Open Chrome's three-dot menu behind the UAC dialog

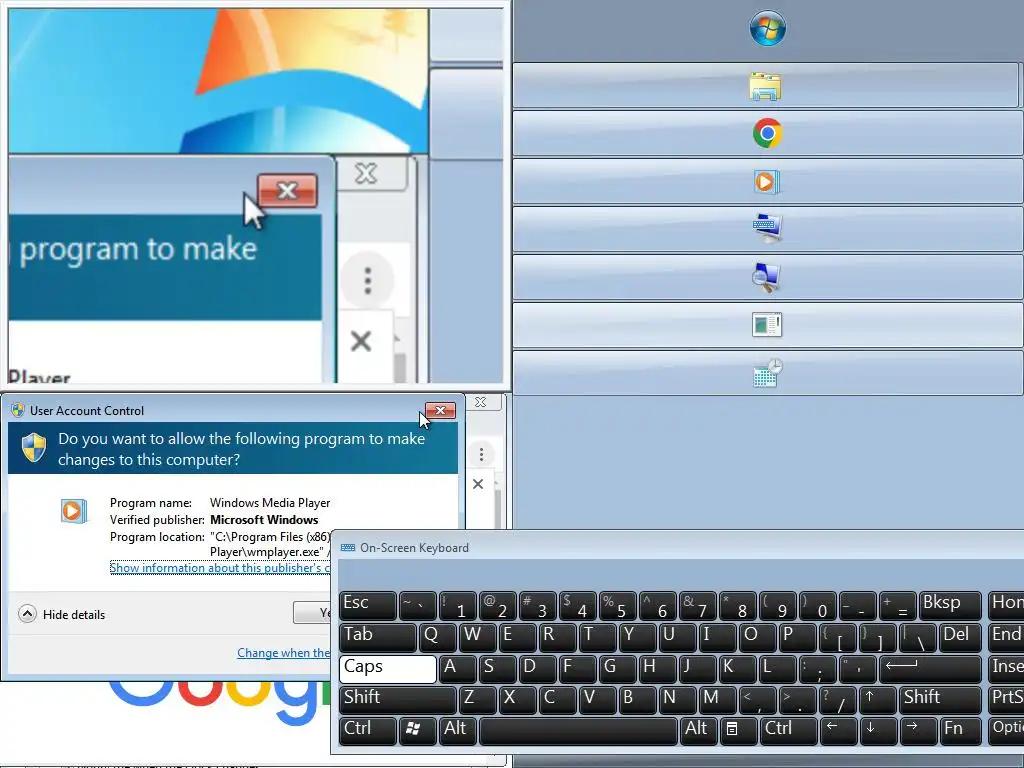481,454
